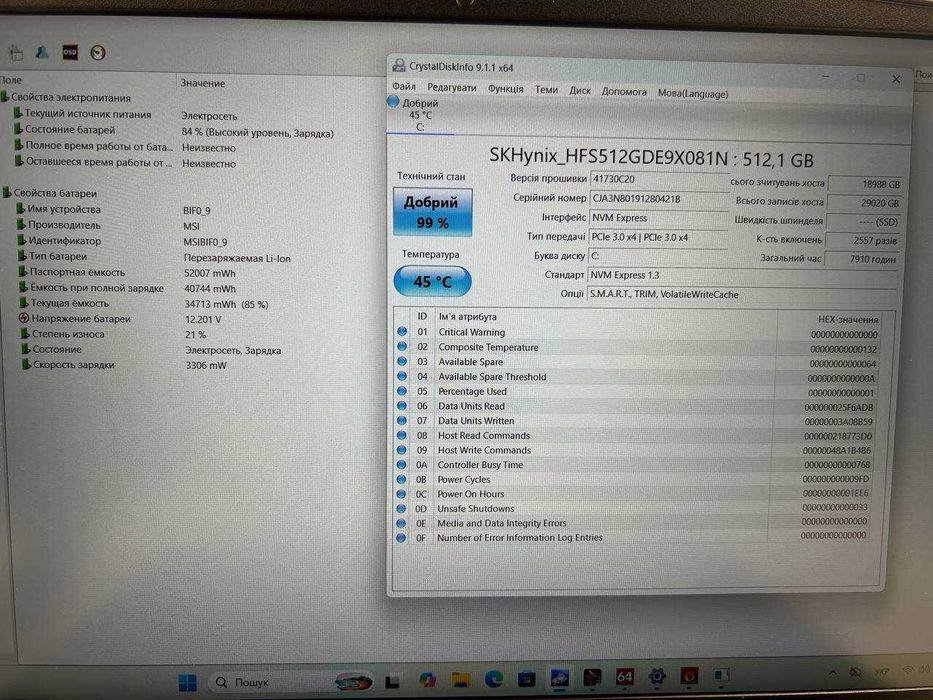Click the Добрий 99 % health status button
933x700 pixels.
click(x=433, y=212)
